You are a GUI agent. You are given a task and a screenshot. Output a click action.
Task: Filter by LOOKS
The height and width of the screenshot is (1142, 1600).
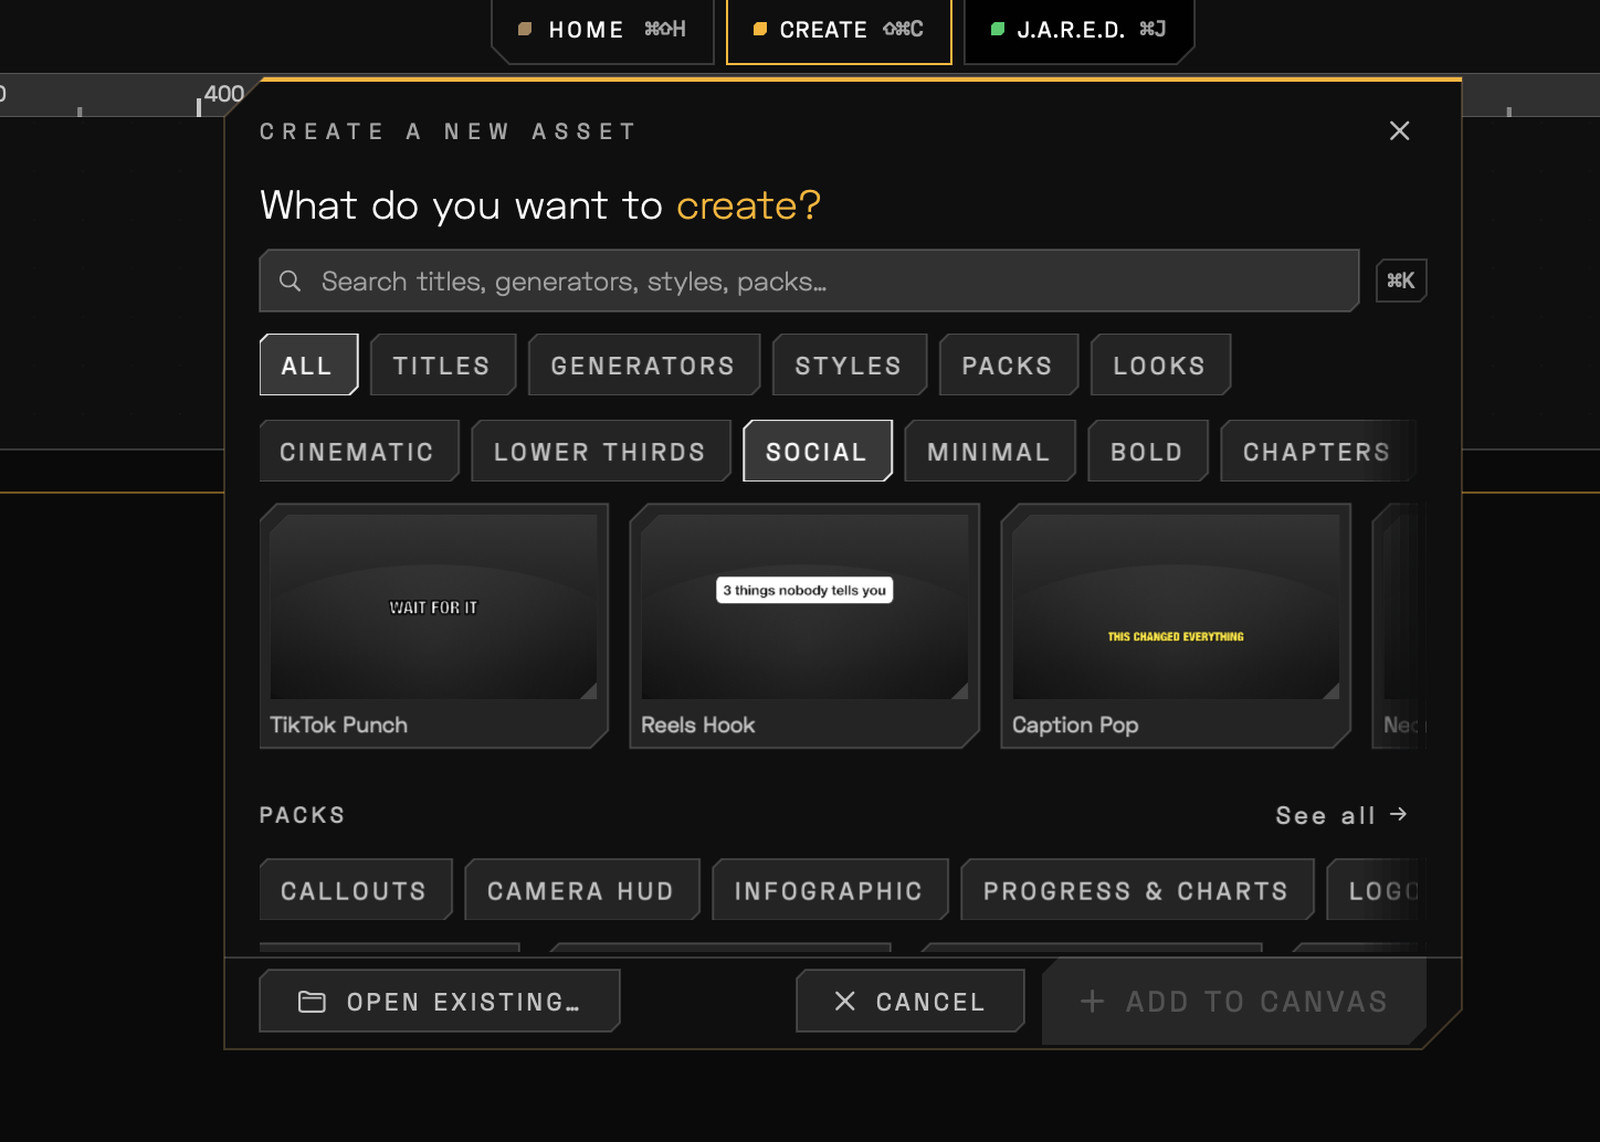[1160, 365]
